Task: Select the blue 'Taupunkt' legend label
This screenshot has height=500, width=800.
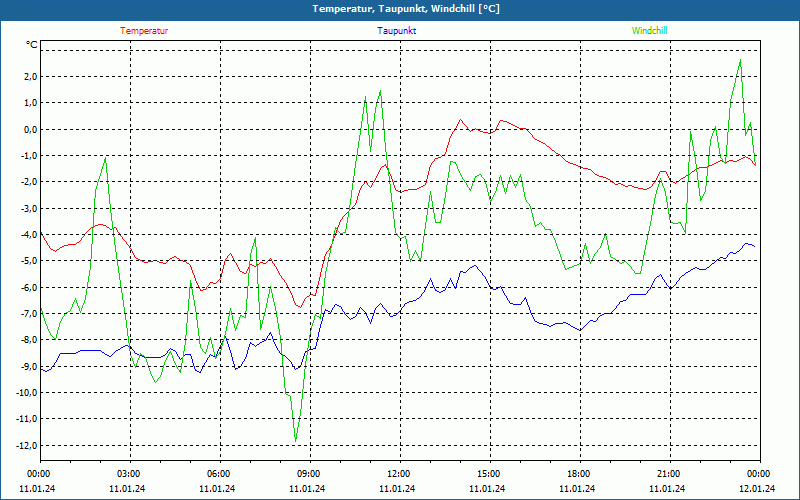Action: pos(396,31)
